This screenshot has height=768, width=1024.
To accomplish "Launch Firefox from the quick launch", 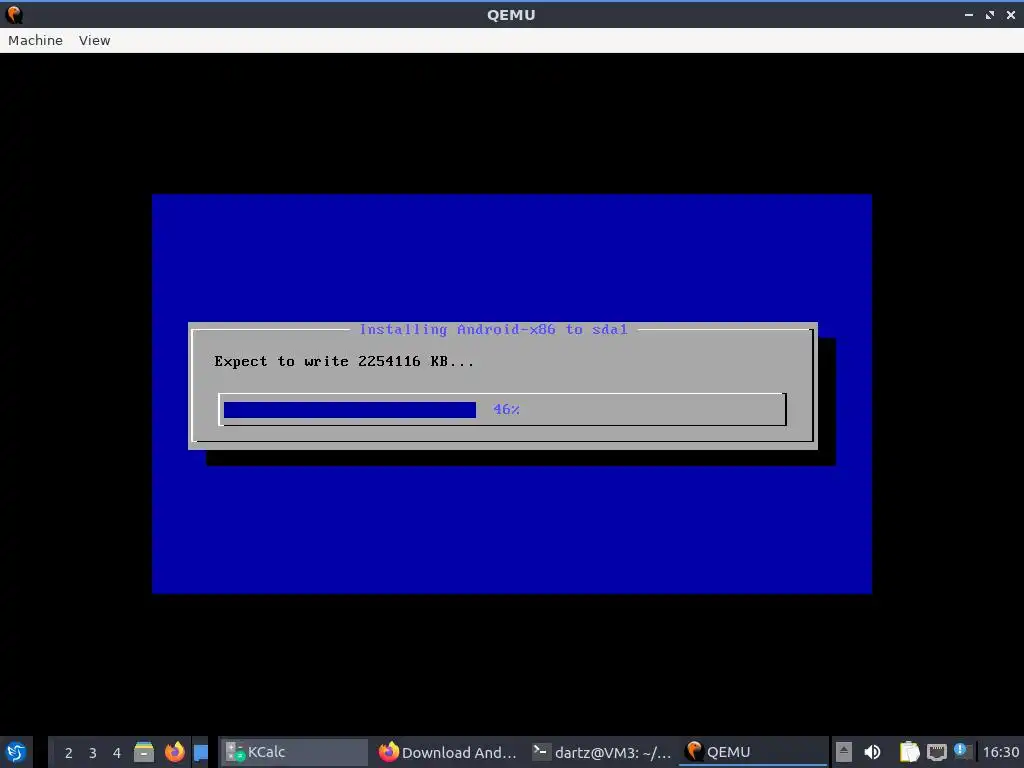I will (174, 752).
